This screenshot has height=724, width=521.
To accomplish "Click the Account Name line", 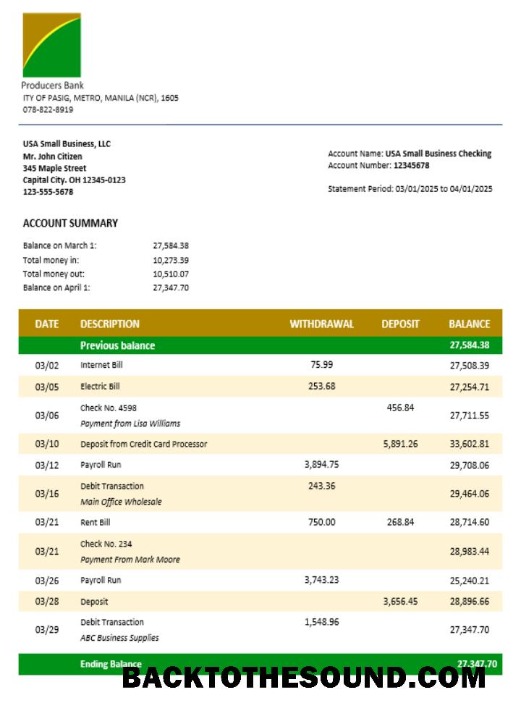I will coord(410,154).
